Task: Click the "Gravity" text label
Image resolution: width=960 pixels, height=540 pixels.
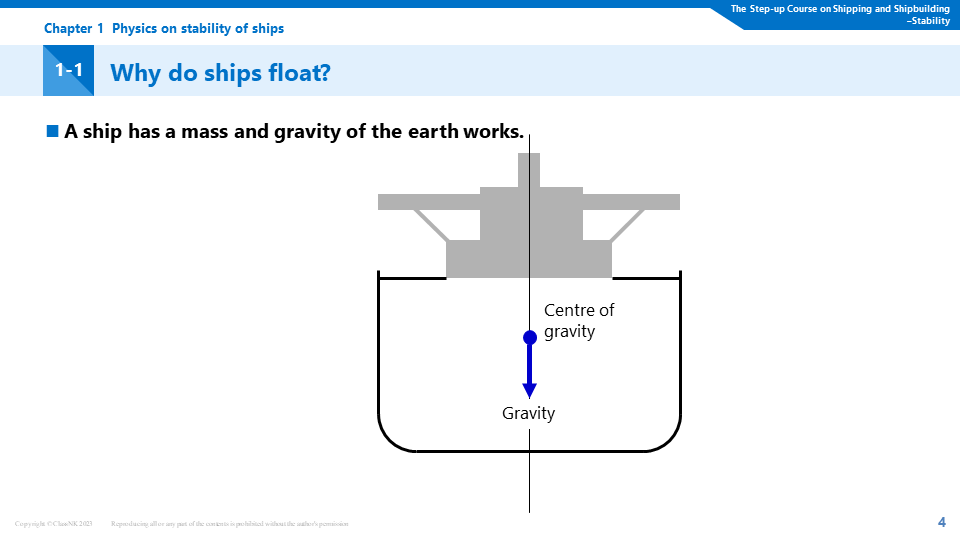Action: 528,413
